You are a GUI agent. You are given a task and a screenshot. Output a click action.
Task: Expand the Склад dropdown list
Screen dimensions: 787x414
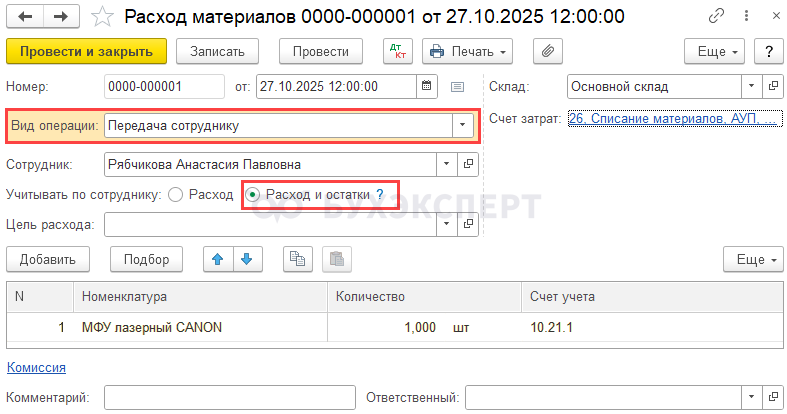point(751,86)
